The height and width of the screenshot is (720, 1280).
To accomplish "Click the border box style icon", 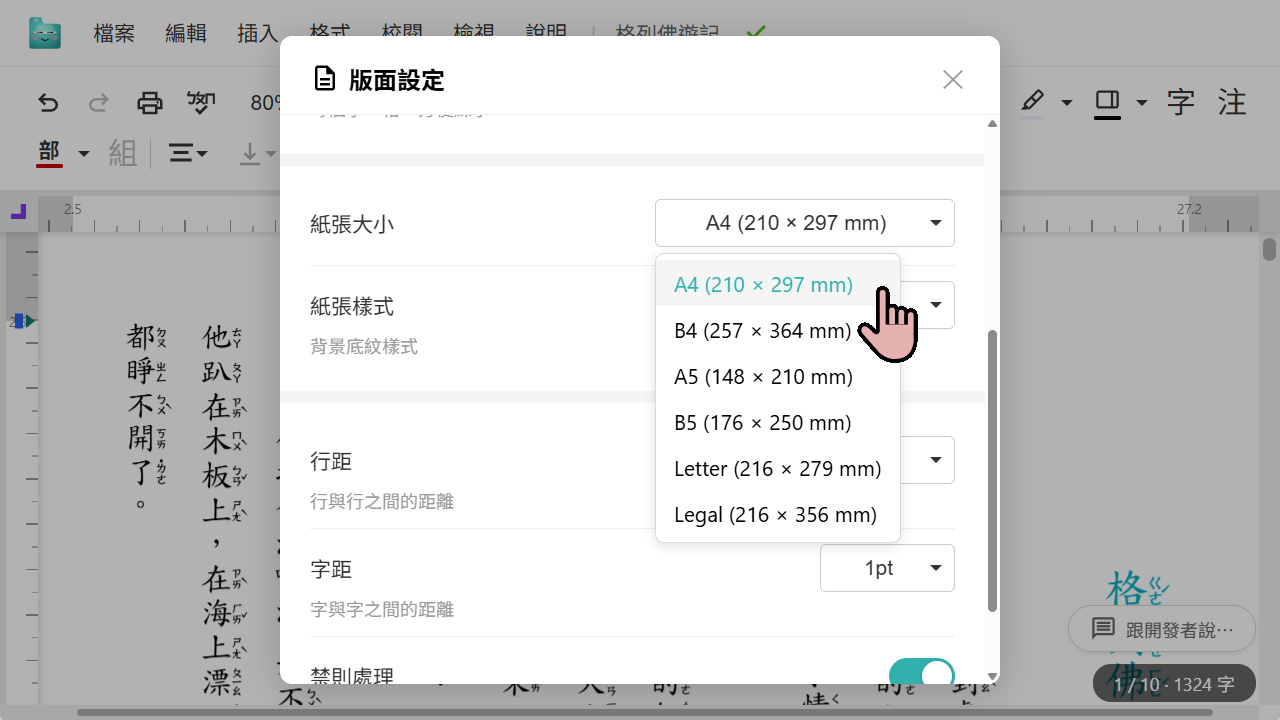I will pyautogui.click(x=1107, y=102).
